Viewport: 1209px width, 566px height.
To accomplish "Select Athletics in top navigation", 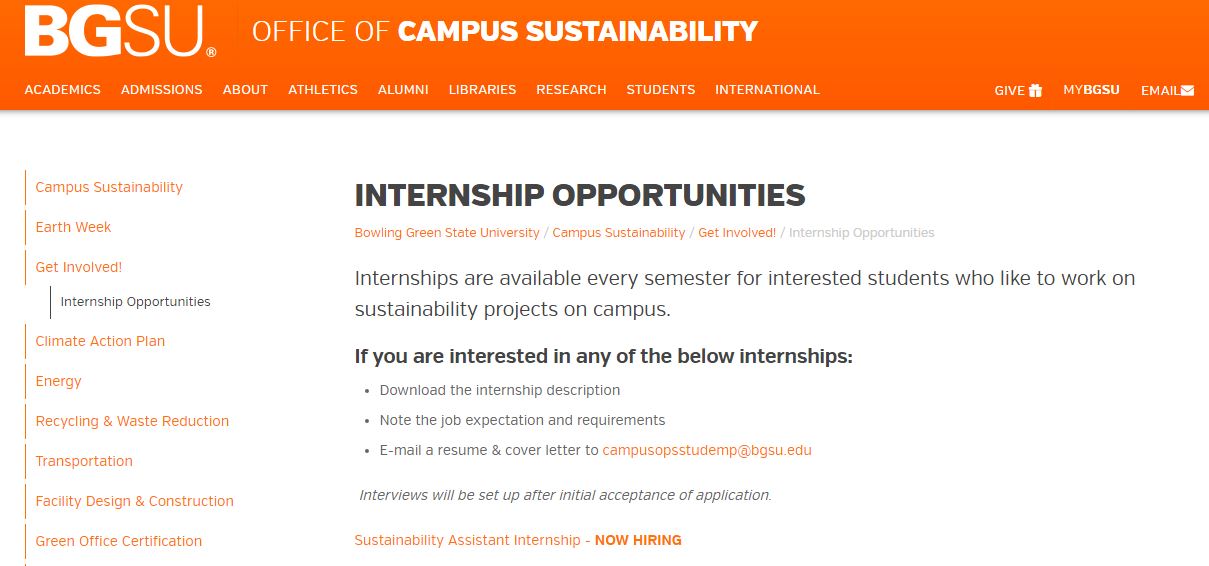I will (322, 90).
